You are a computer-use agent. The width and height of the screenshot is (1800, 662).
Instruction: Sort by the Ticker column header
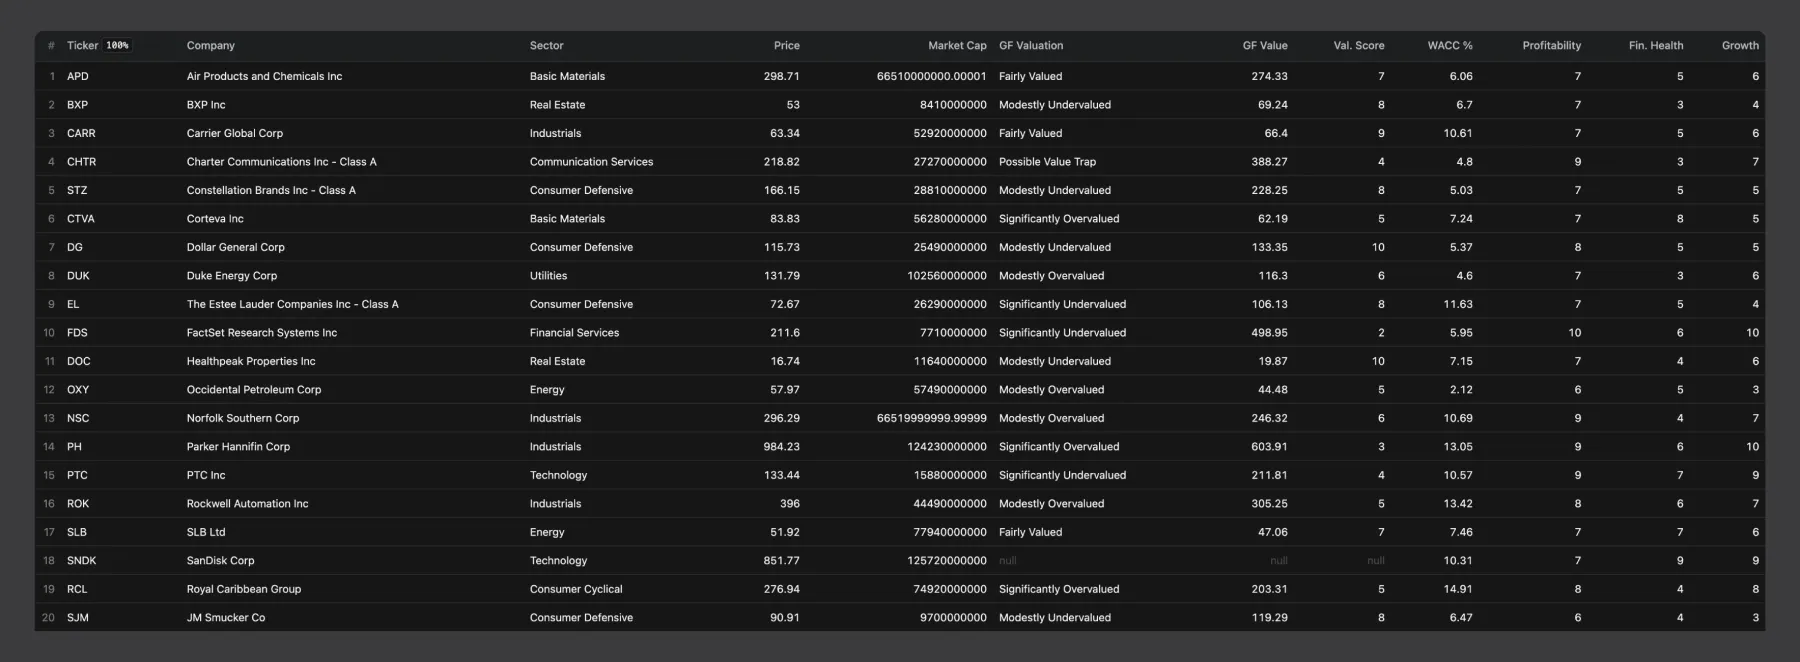82,46
